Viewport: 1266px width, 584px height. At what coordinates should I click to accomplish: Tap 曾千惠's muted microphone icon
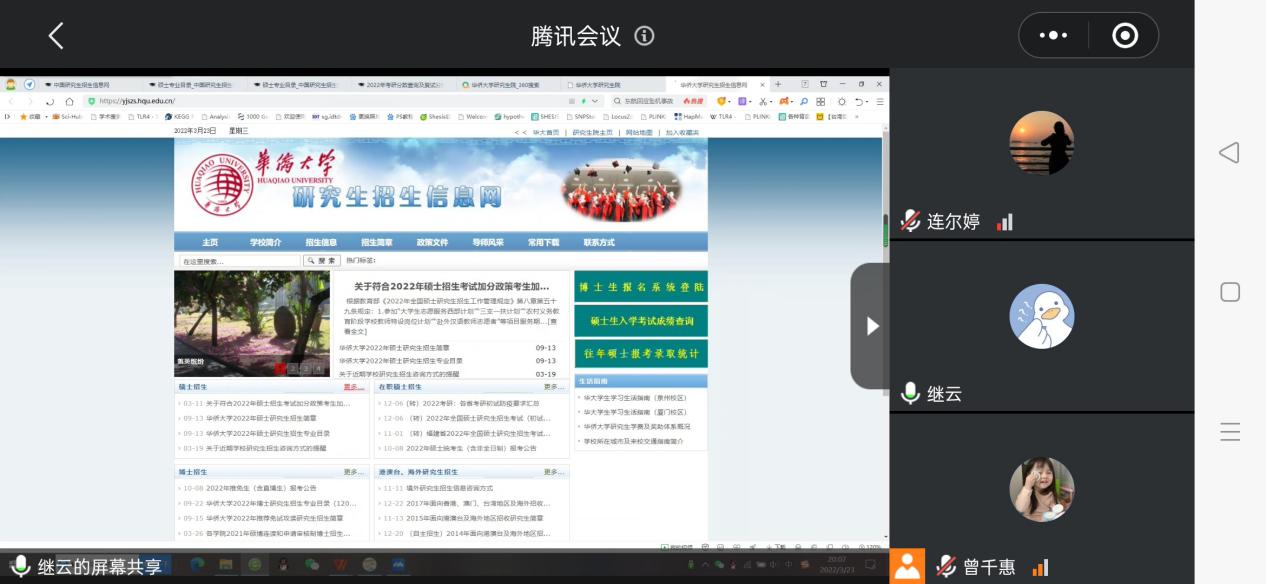(x=946, y=567)
